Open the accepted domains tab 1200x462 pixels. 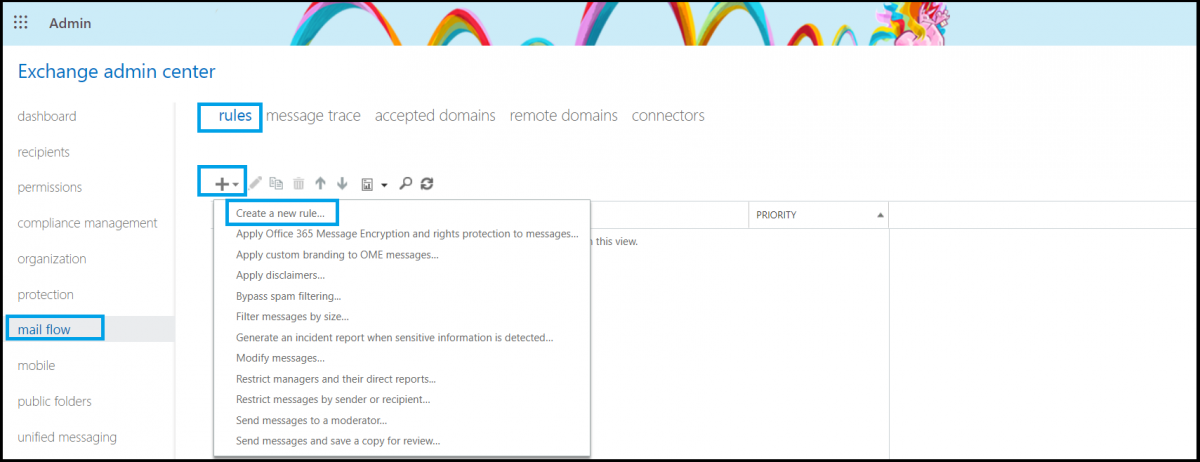coord(435,116)
